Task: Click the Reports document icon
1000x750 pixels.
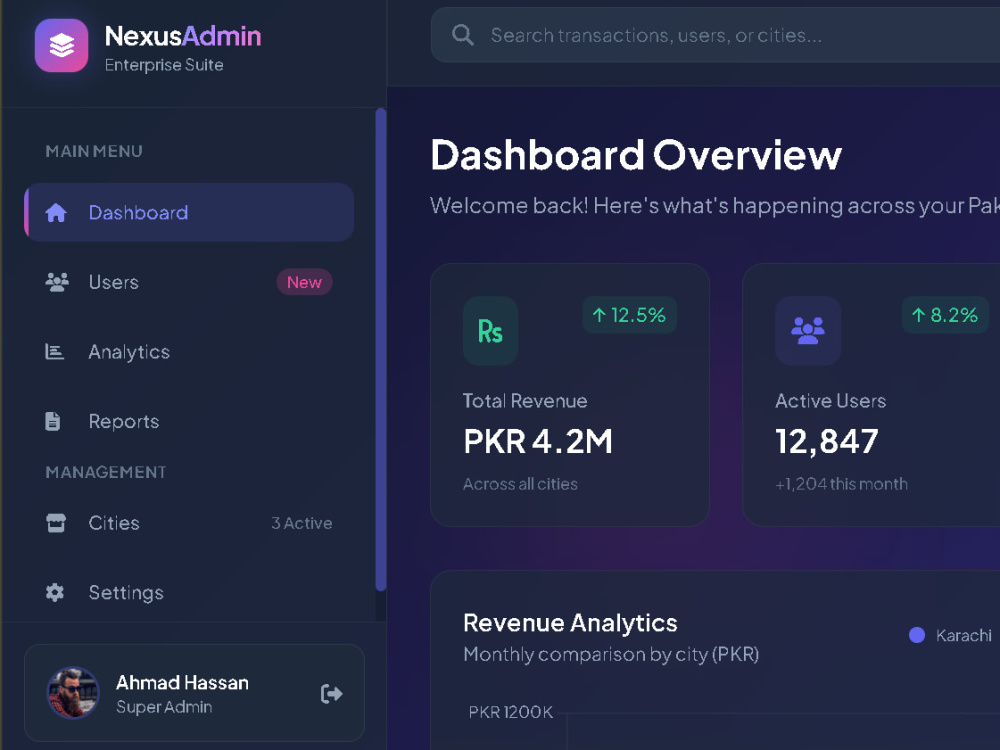Action: coord(53,421)
